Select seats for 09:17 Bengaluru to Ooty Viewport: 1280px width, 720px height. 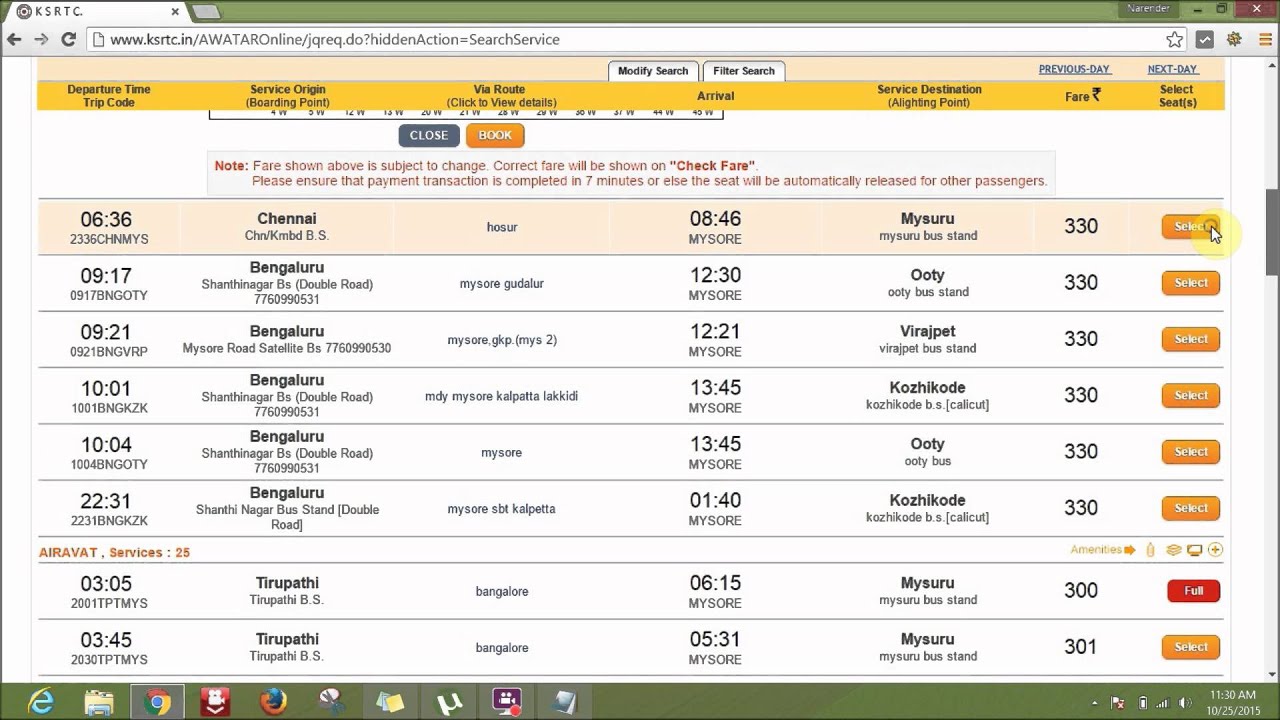(x=1191, y=283)
